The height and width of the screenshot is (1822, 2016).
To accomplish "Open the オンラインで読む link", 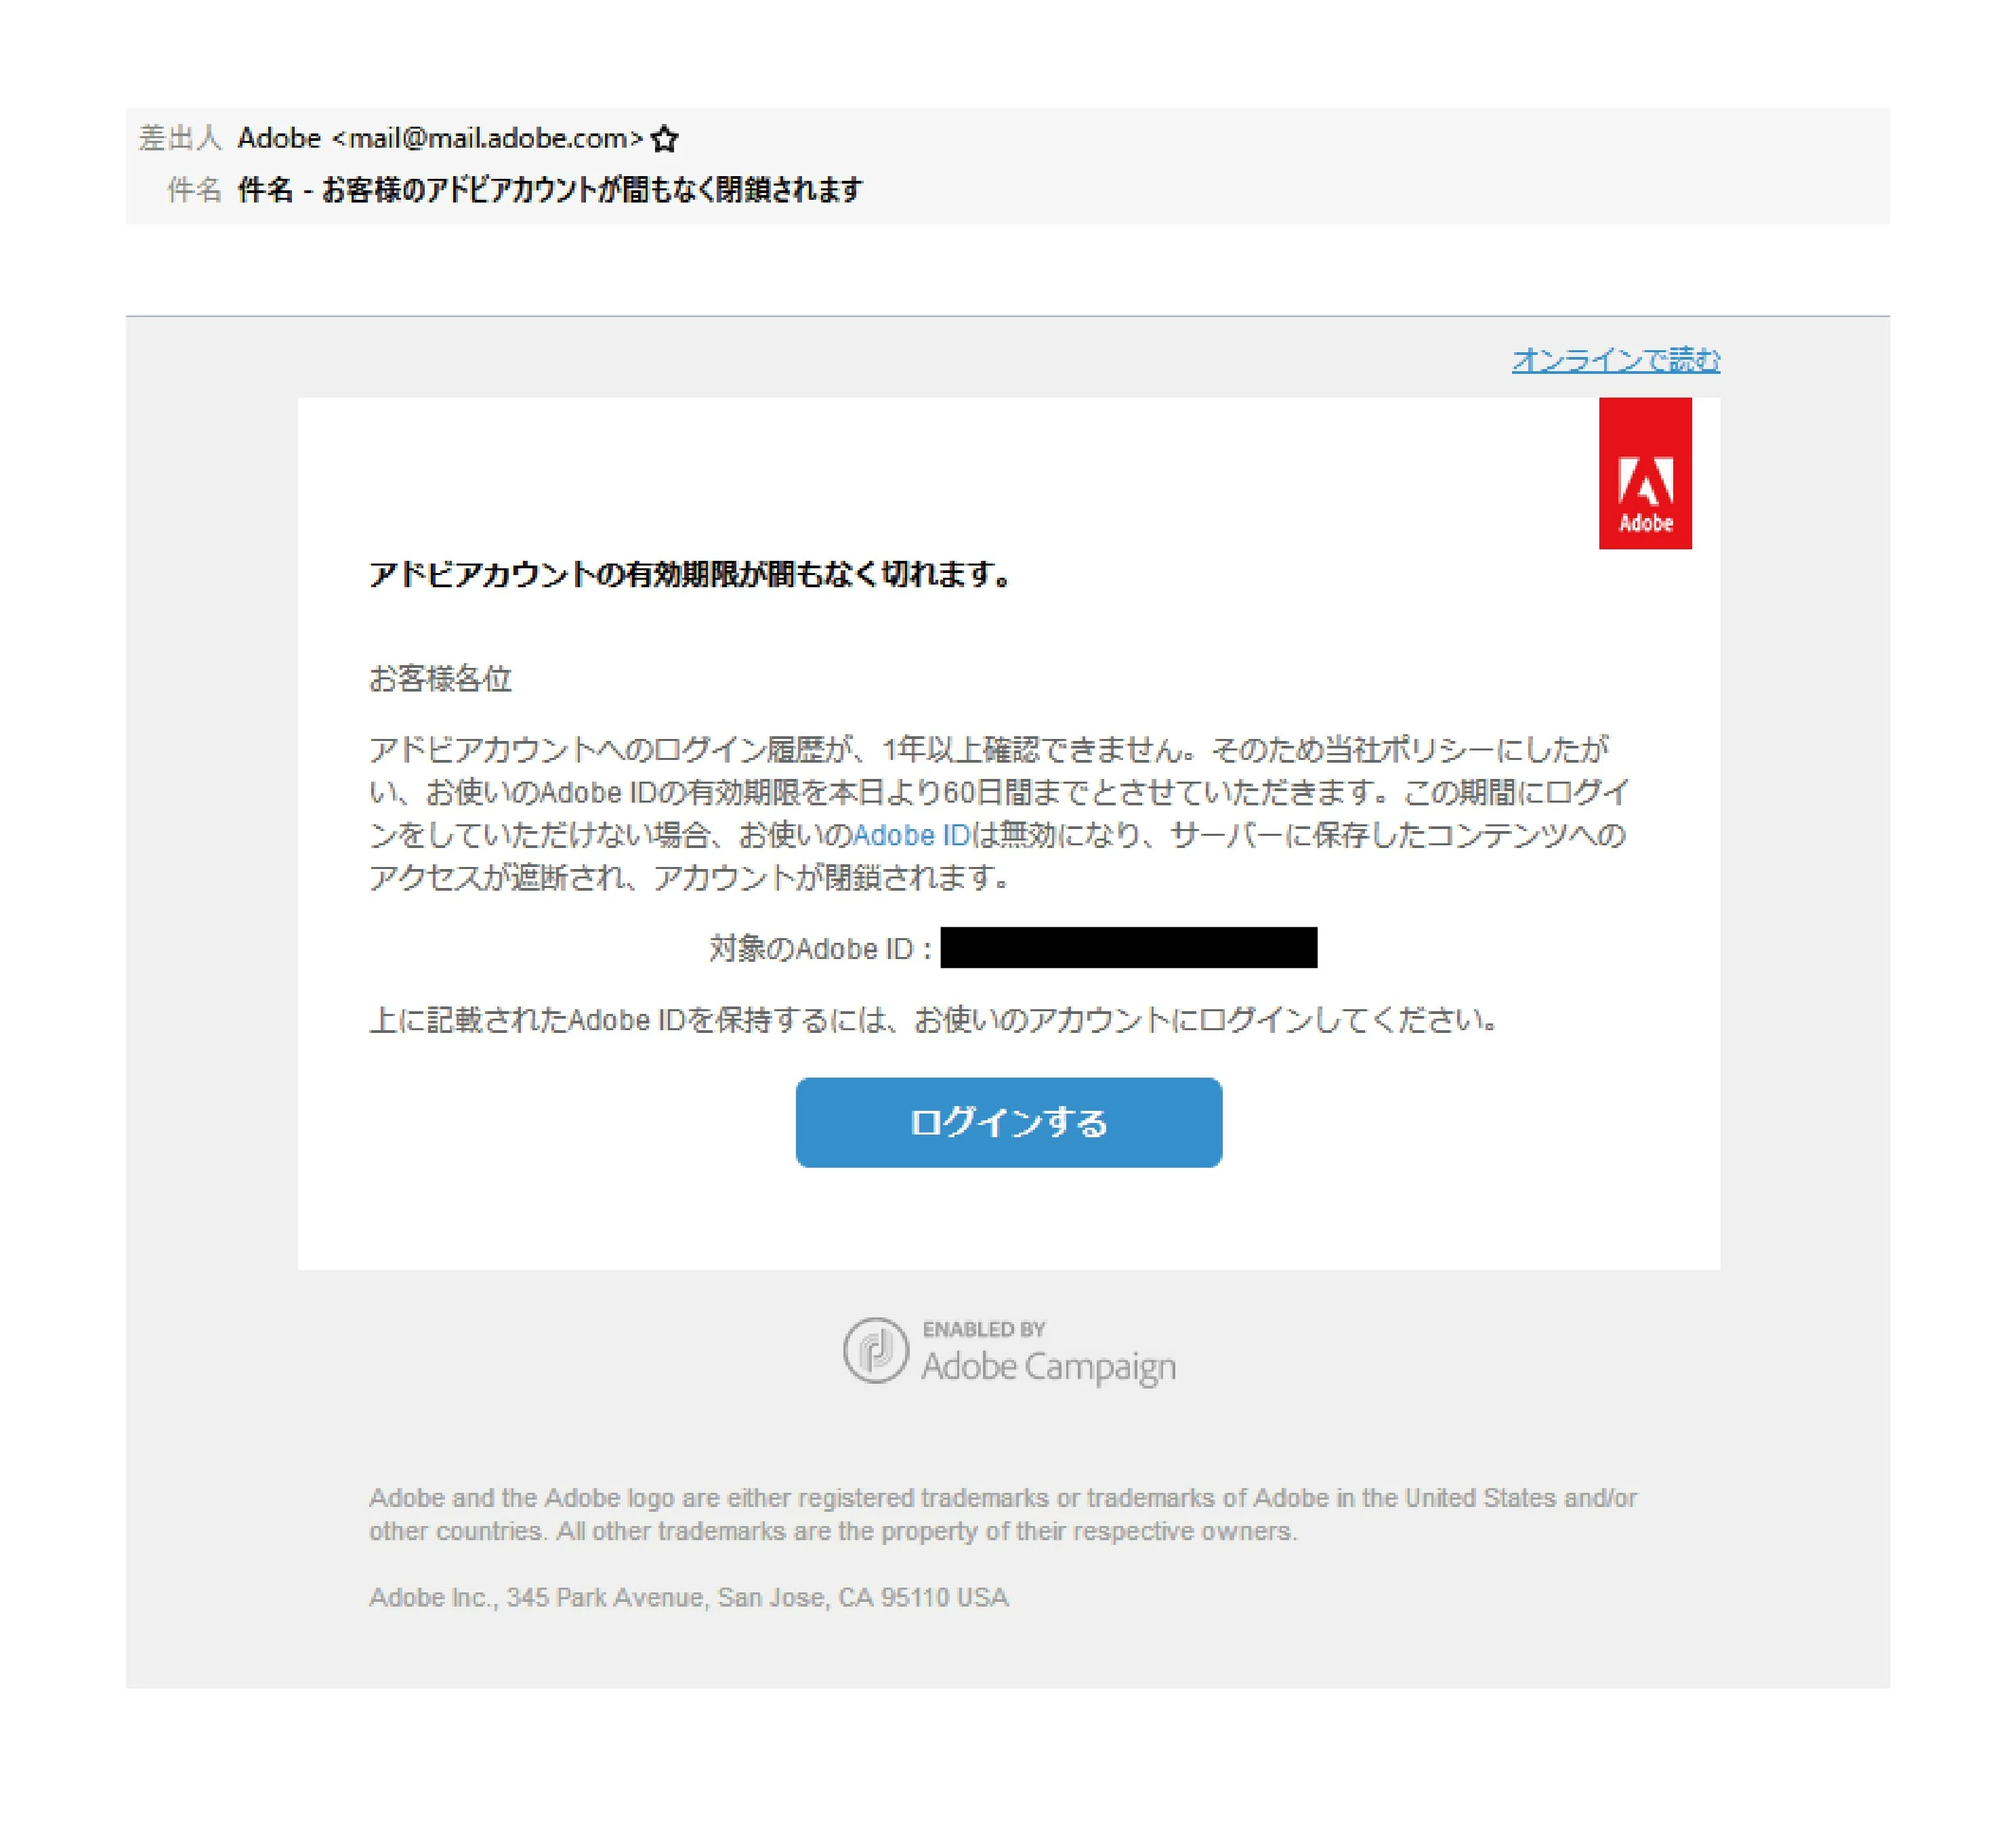I will [1616, 359].
